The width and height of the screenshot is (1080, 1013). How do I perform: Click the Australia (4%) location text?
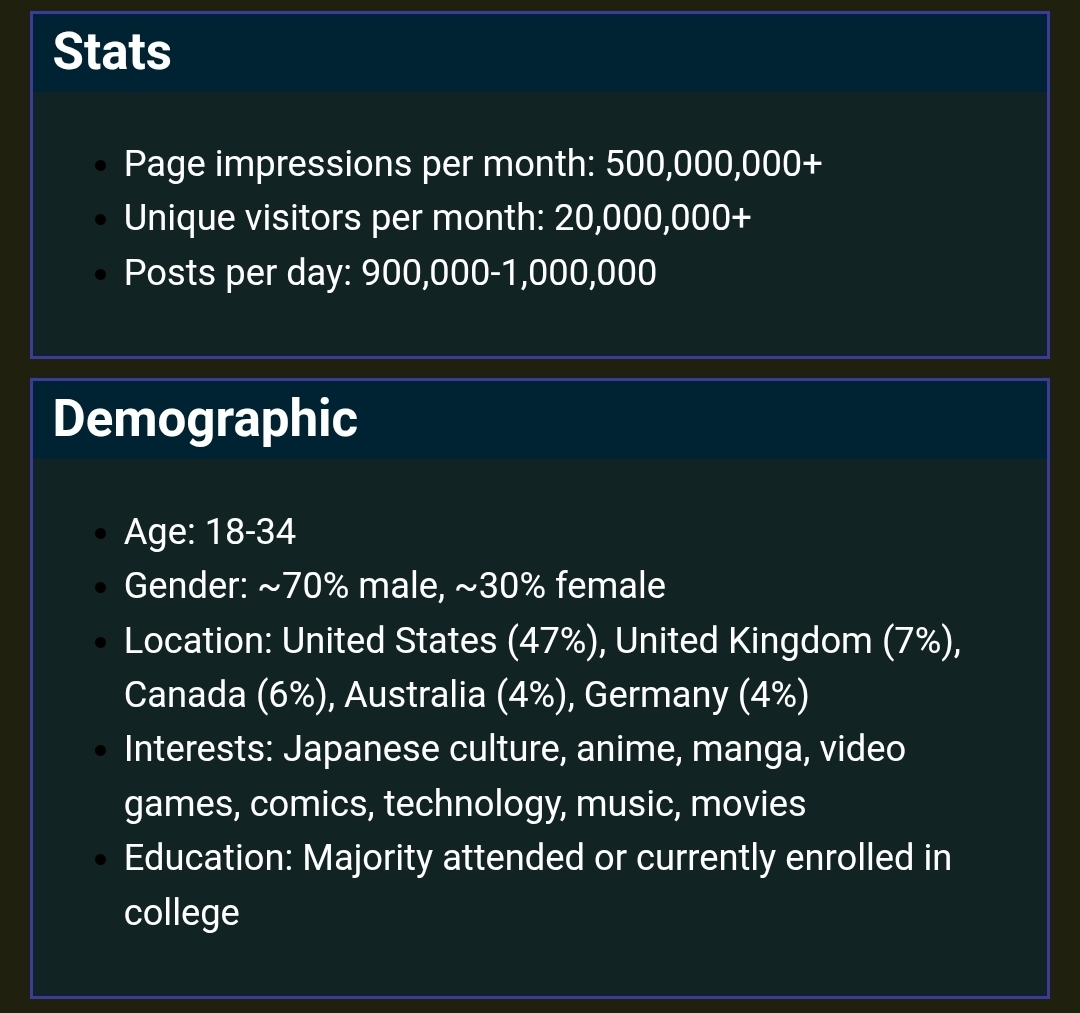pos(459,695)
